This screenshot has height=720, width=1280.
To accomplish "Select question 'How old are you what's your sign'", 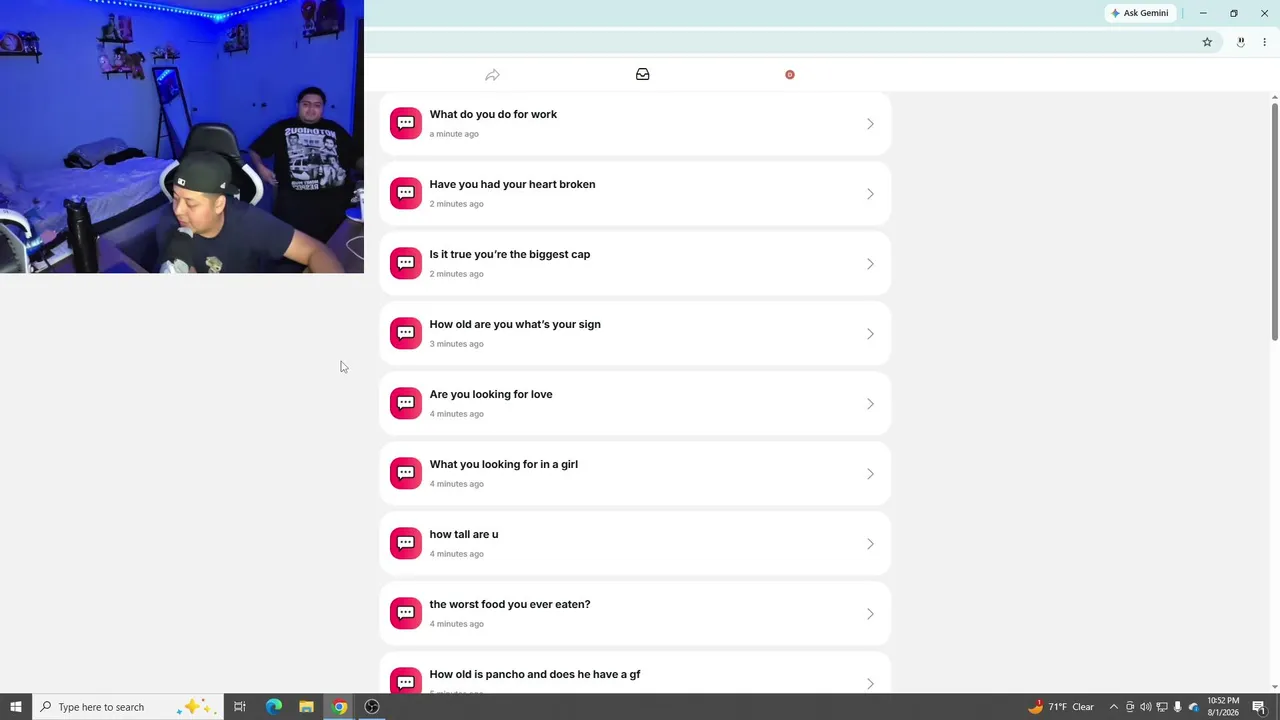I will click(634, 333).
